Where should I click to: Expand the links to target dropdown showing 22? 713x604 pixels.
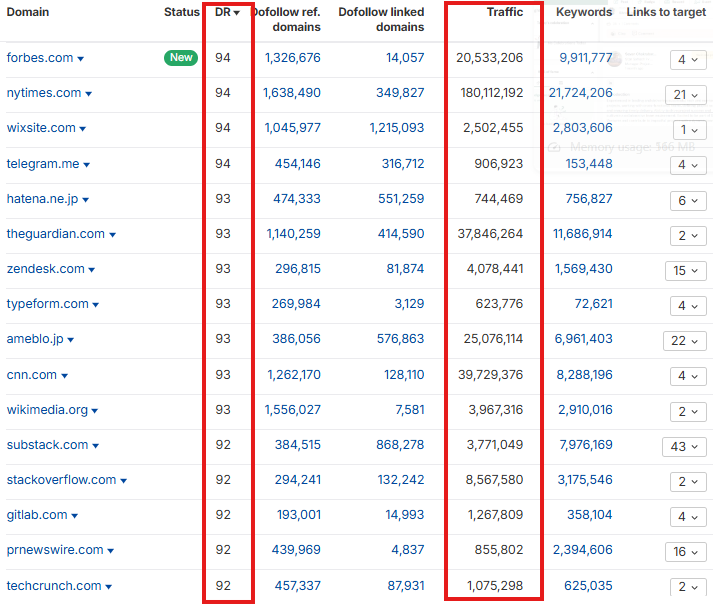683,340
